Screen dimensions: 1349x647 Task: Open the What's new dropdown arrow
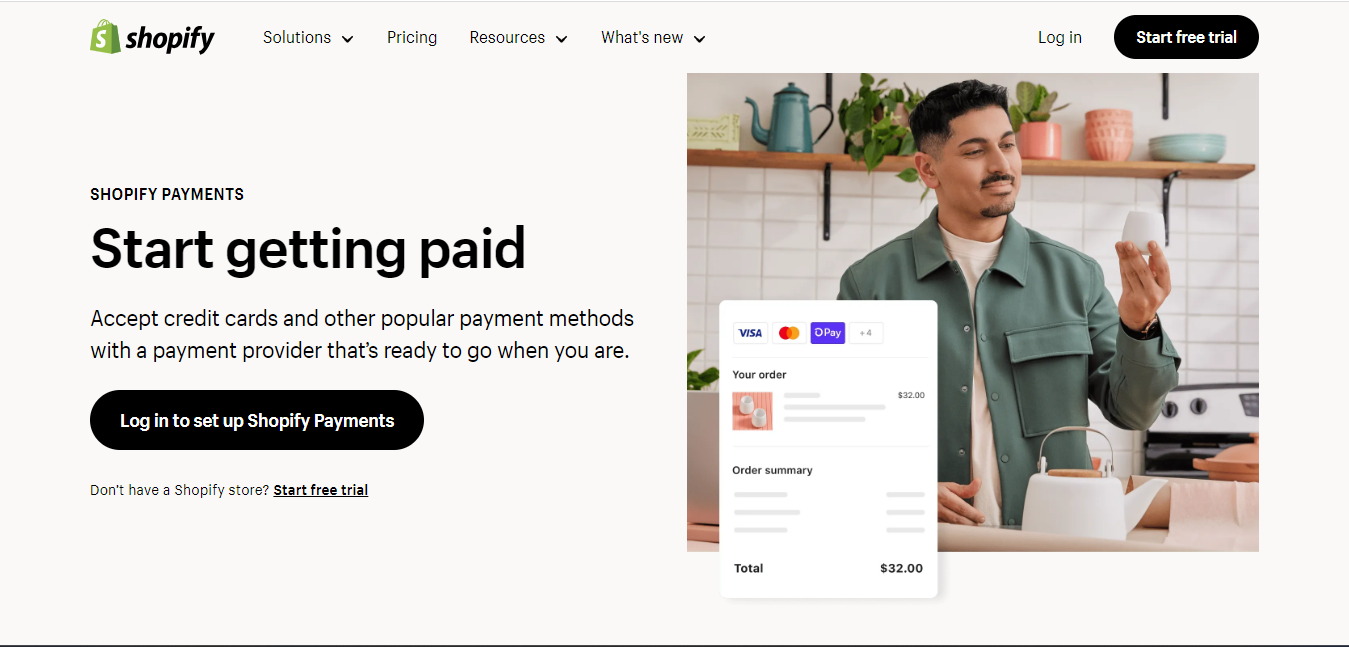[699, 39]
